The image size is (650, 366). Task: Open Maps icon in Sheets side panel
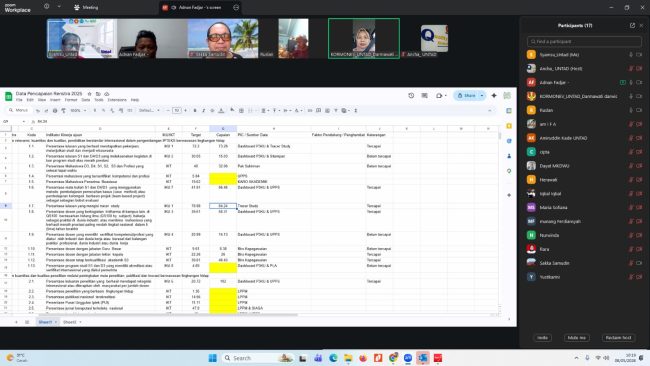pyautogui.click(x=509, y=171)
